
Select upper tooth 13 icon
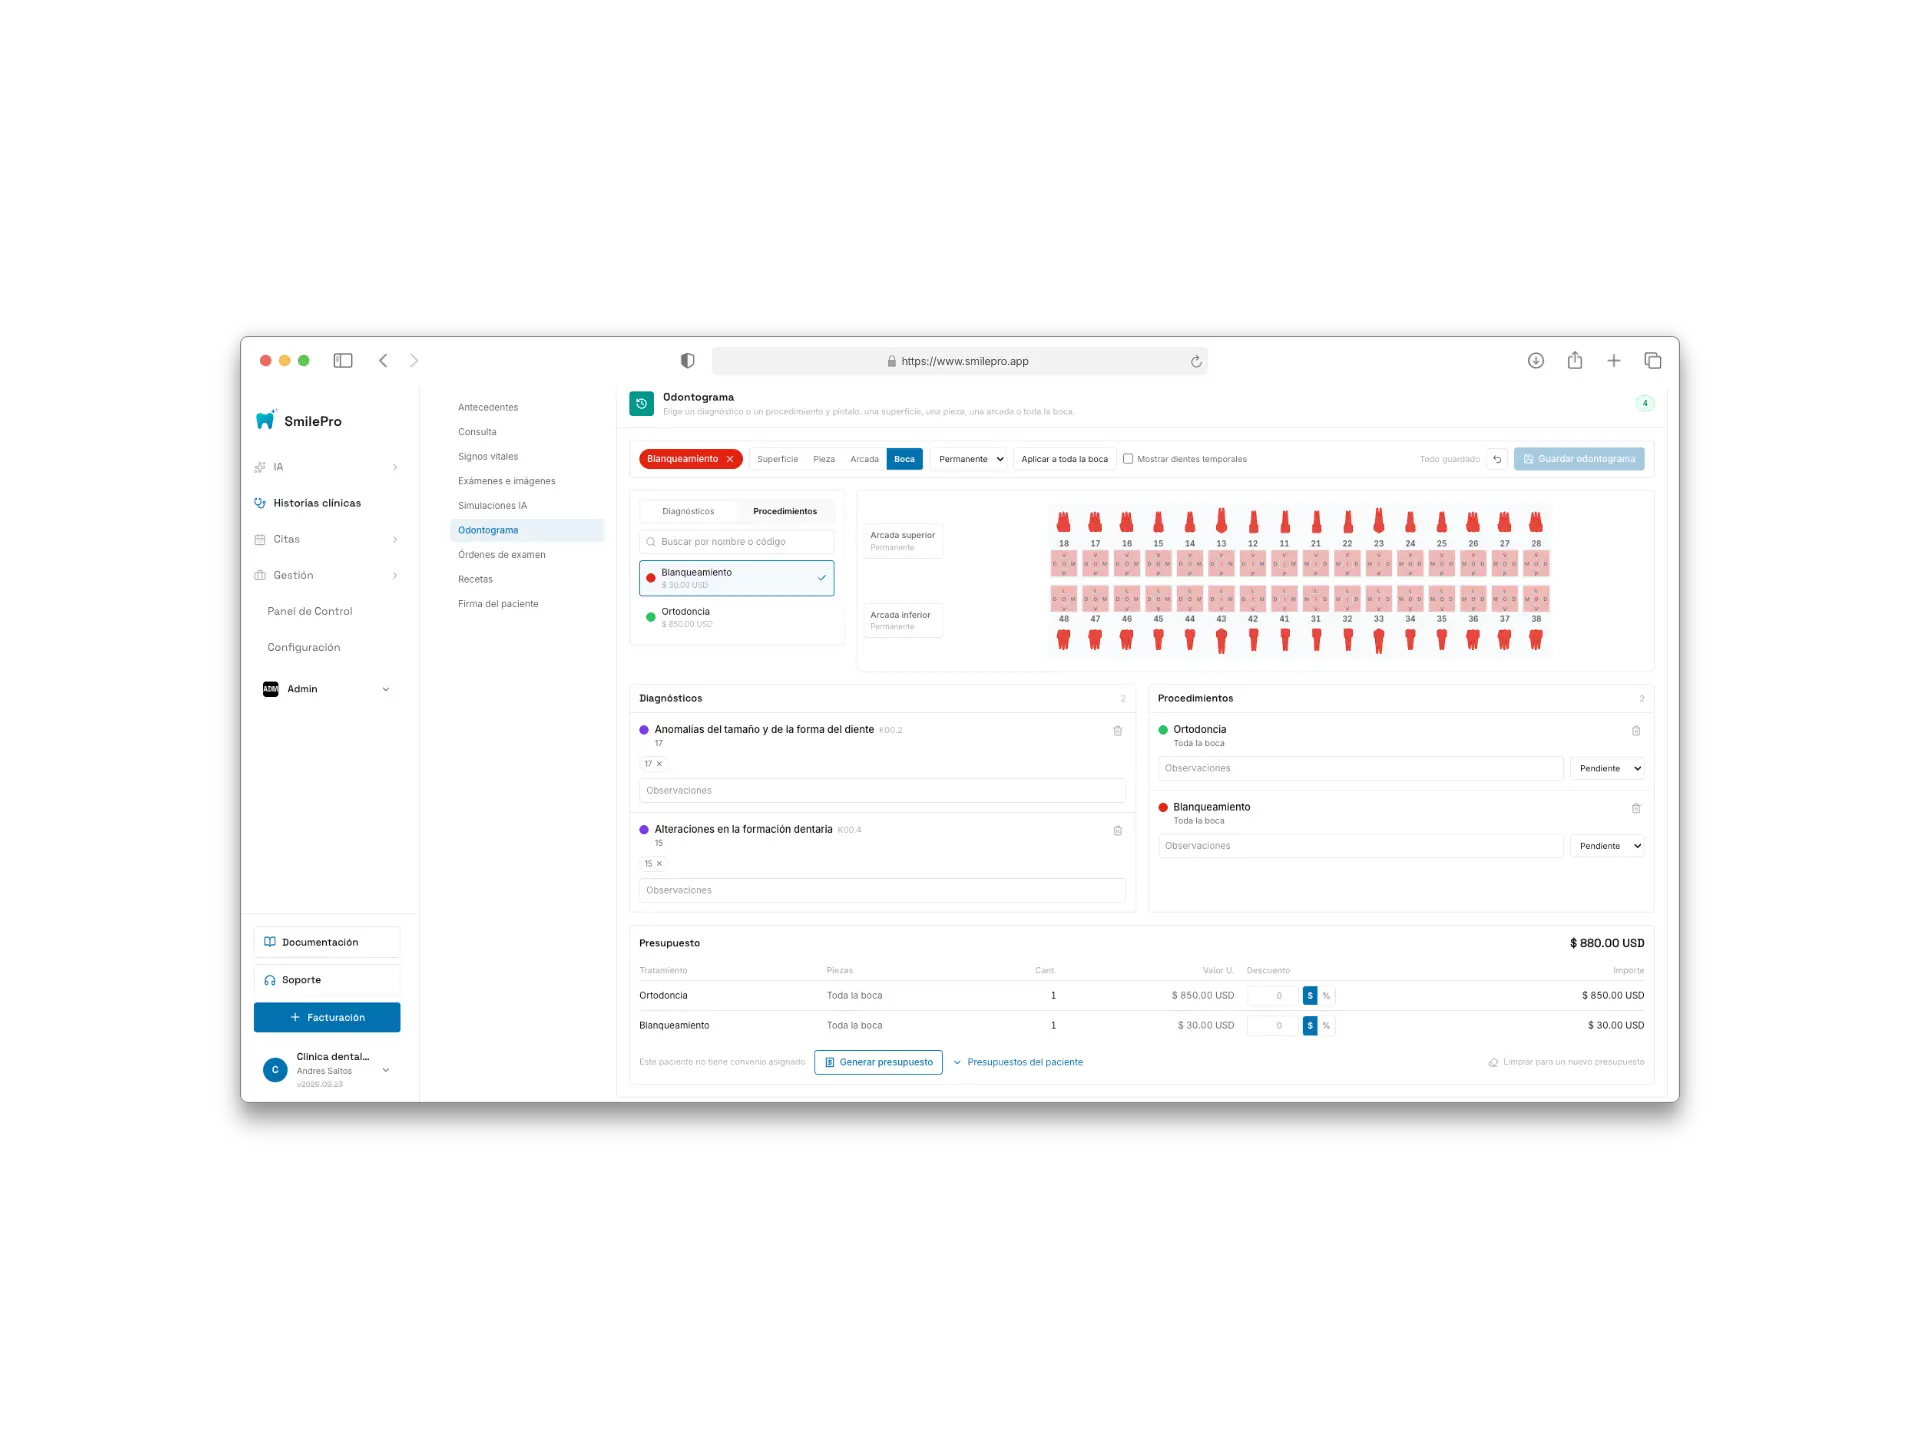tap(1221, 520)
